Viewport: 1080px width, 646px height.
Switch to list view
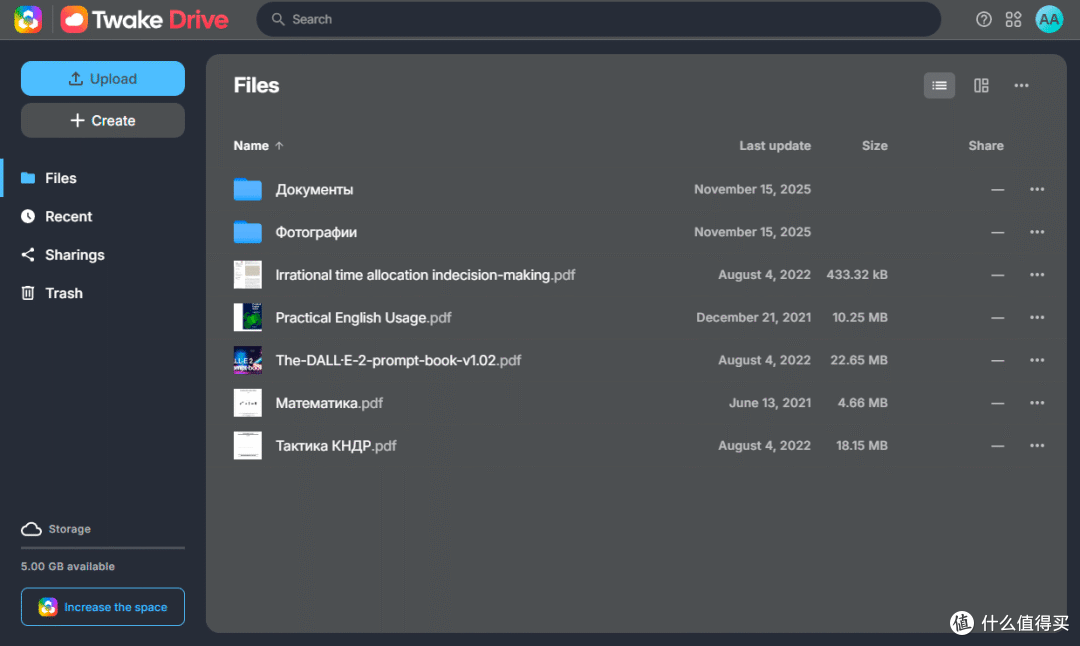(x=939, y=85)
